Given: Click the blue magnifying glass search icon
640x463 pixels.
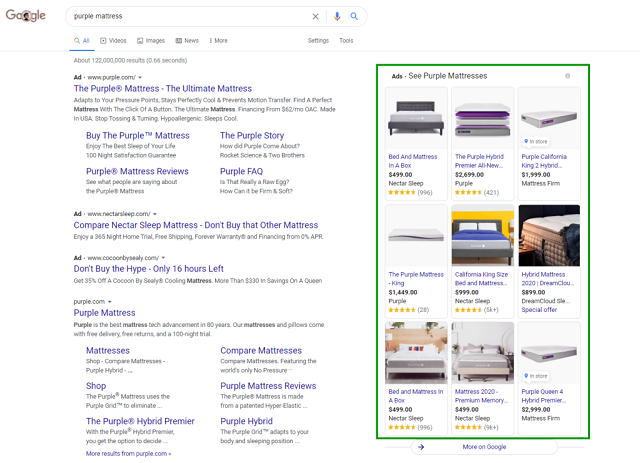Looking at the screenshot, I should (x=354, y=17).
